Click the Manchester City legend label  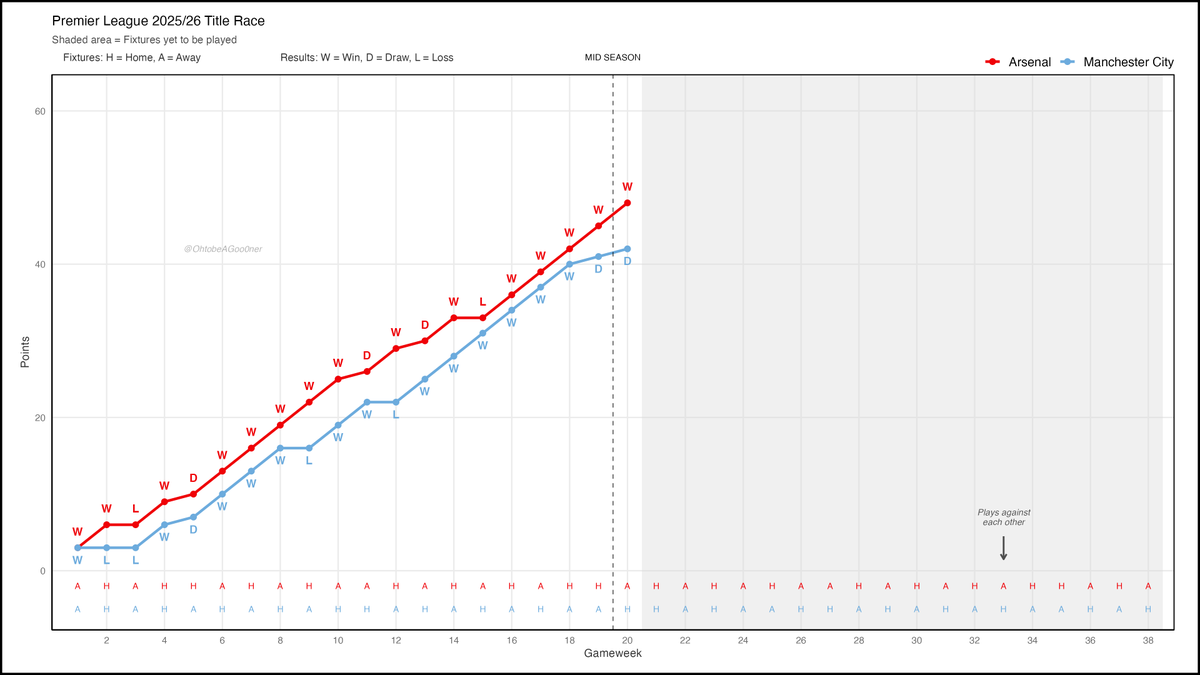coord(1128,62)
